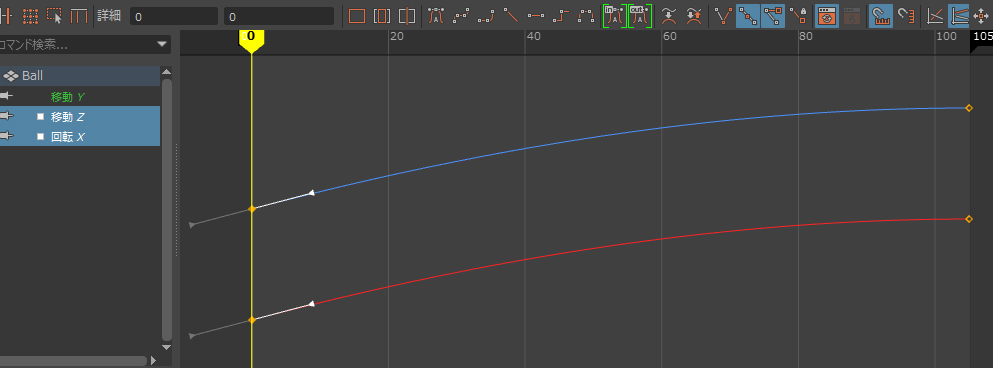Pin the 移動 Y channel
The image size is (993, 368).
click(x=6, y=96)
